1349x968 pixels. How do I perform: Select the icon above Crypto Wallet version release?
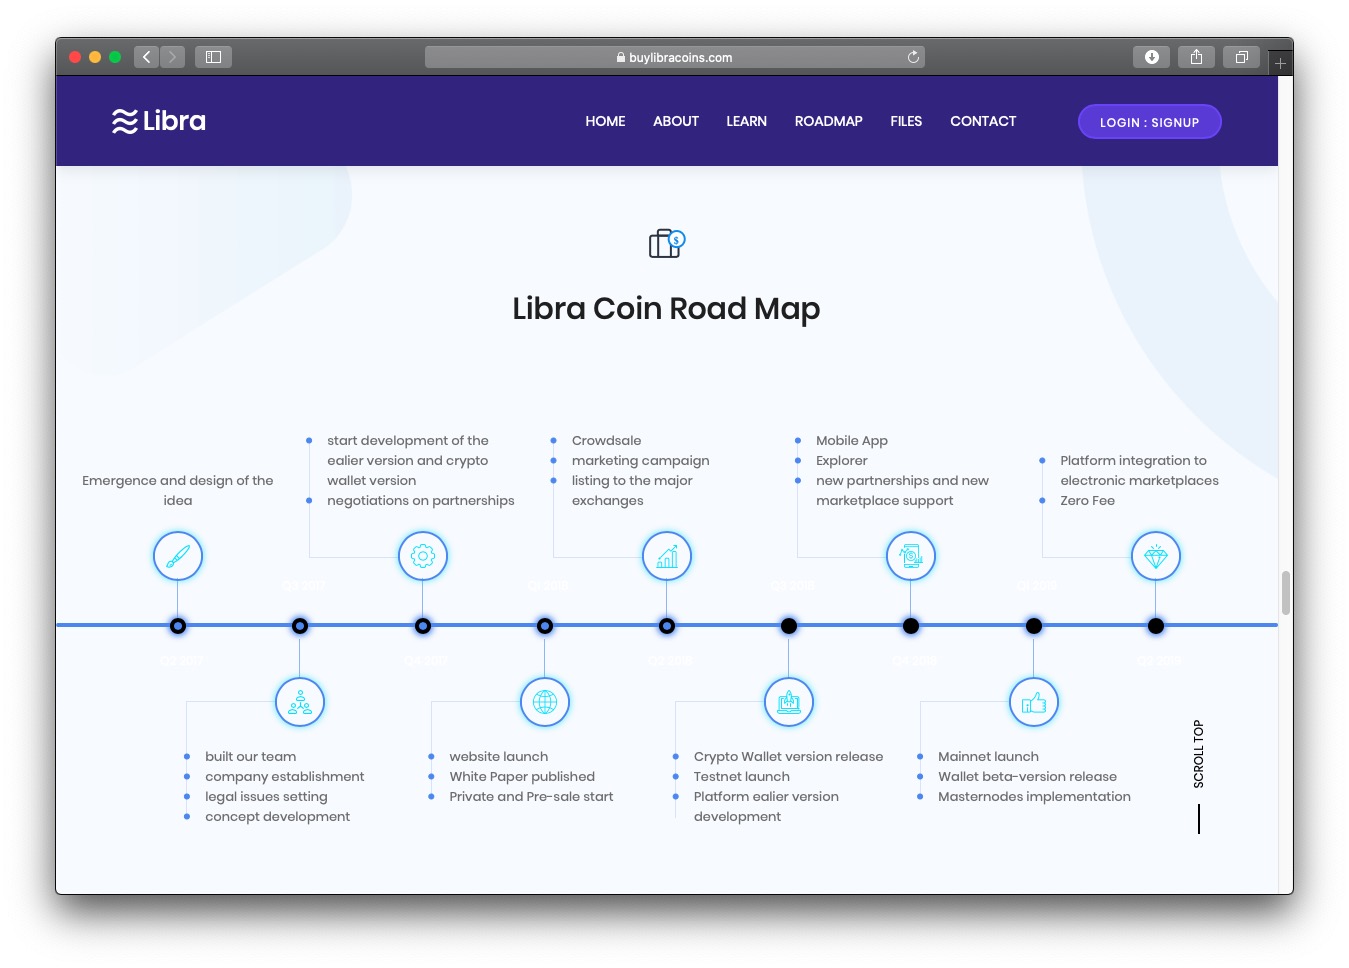789,702
